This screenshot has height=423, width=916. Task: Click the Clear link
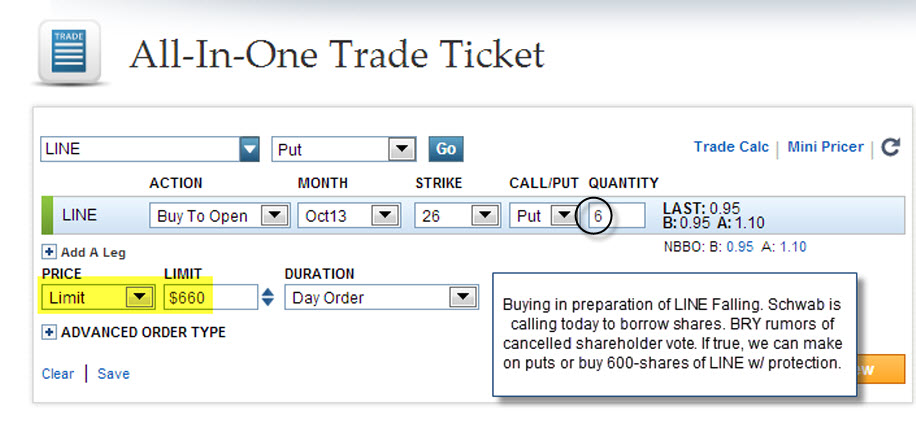point(58,374)
